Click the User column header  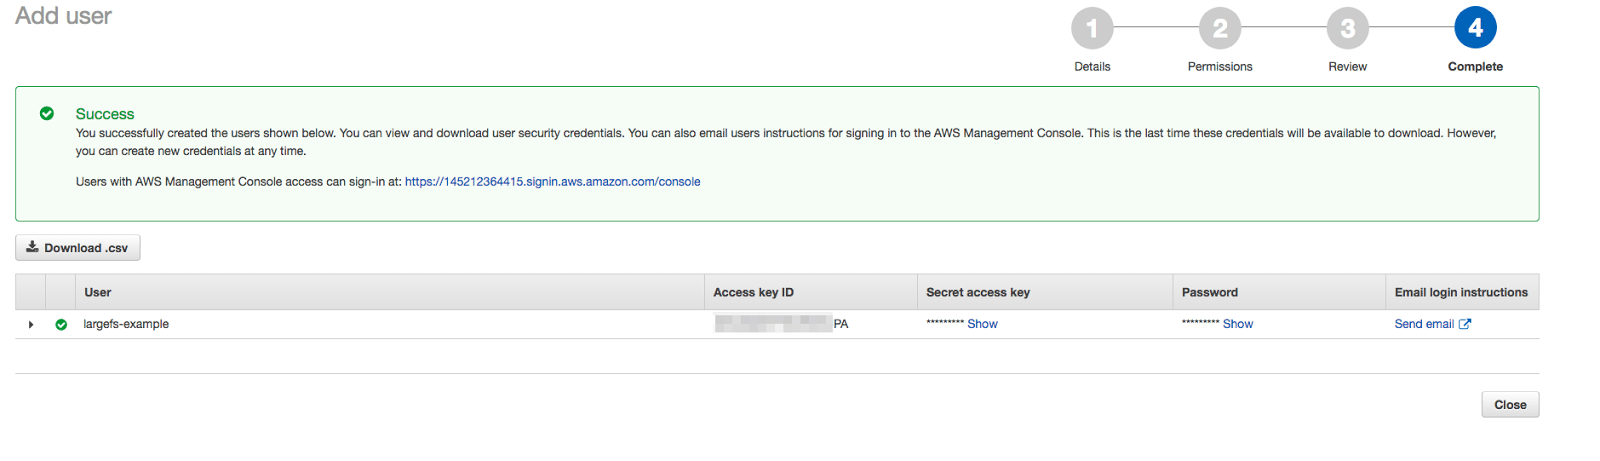tap(98, 293)
